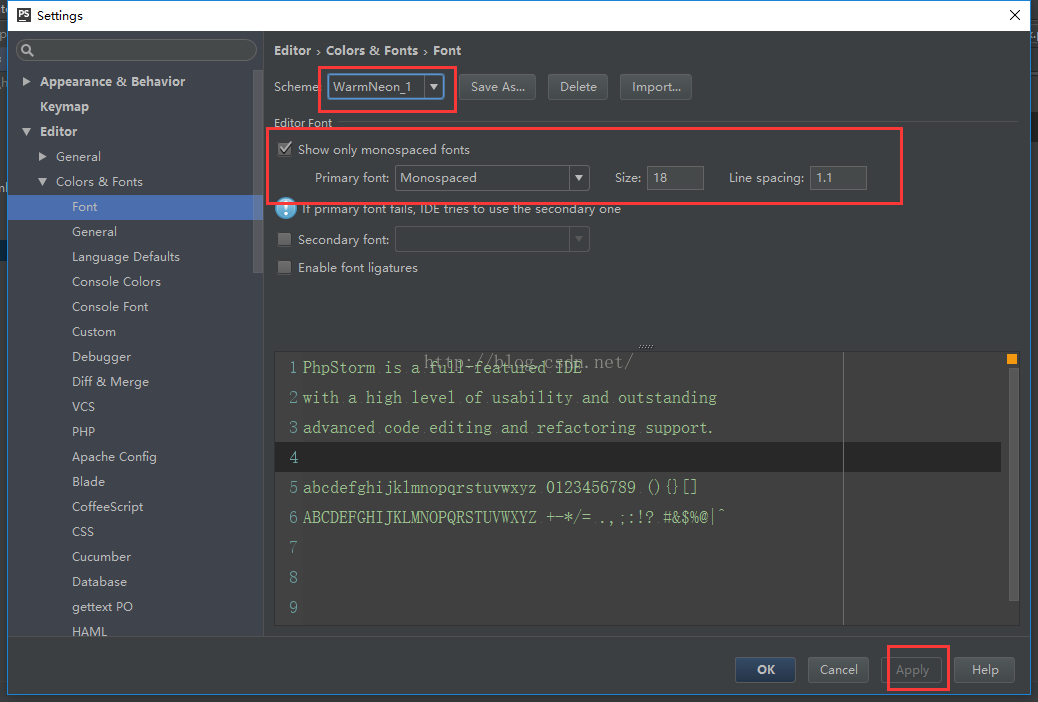Image resolution: width=1038 pixels, height=702 pixels.
Task: Open Console Colors page
Action: [x=117, y=282]
